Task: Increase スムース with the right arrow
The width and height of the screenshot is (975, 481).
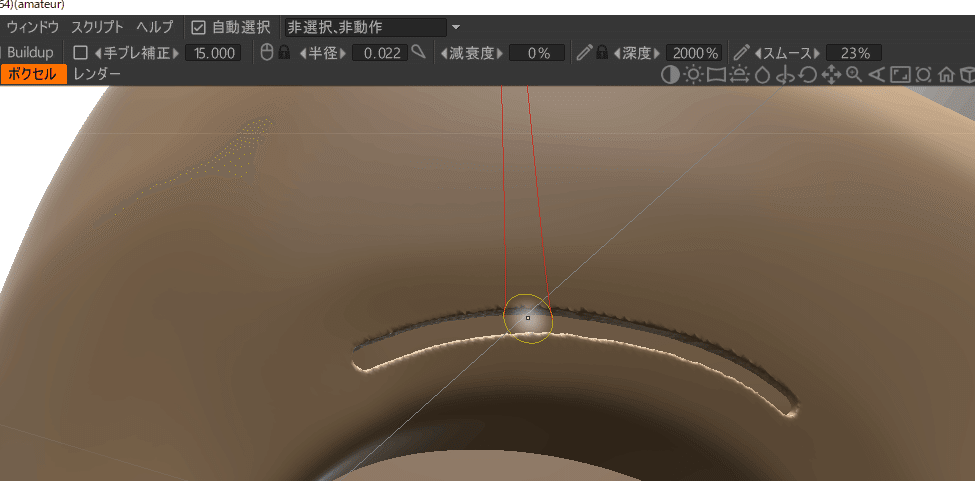Action: [x=818, y=53]
